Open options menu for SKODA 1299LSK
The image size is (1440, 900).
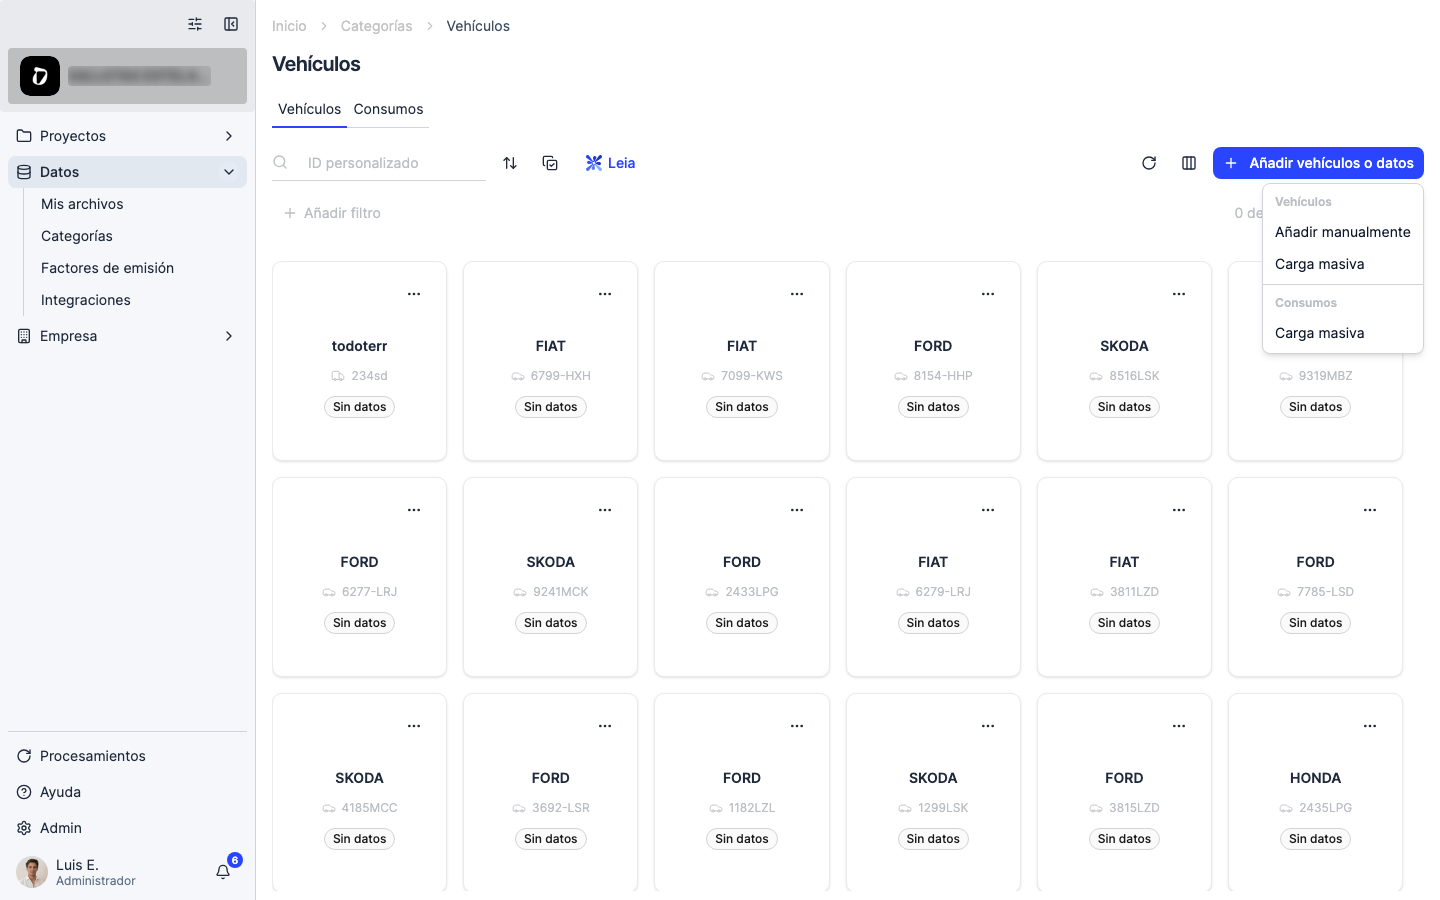click(988, 726)
